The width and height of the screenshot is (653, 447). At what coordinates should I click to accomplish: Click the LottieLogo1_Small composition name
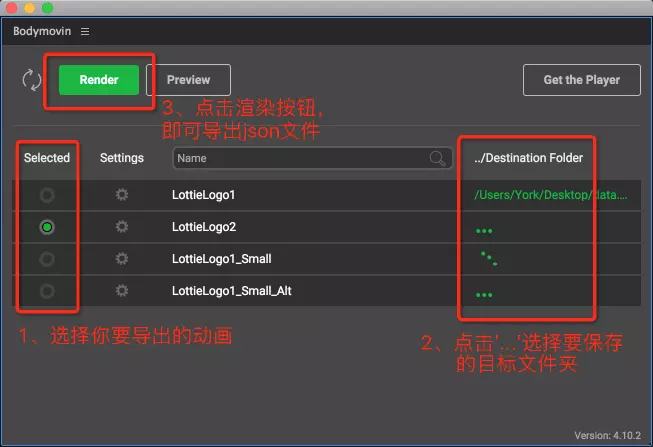222,259
